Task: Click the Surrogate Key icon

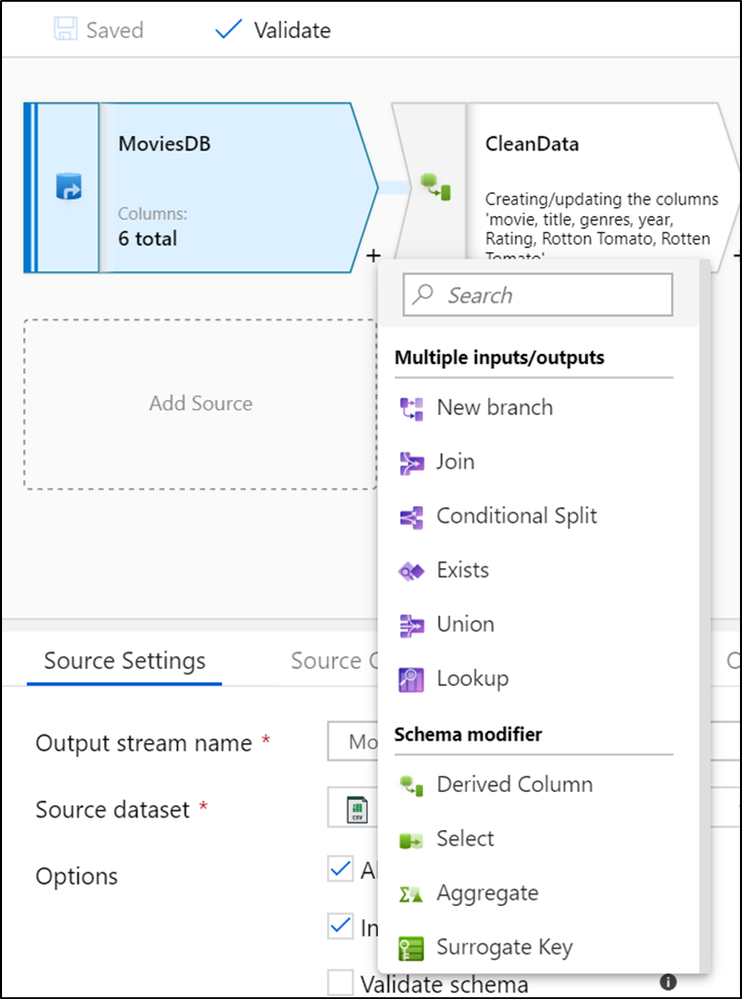Action: [412, 947]
